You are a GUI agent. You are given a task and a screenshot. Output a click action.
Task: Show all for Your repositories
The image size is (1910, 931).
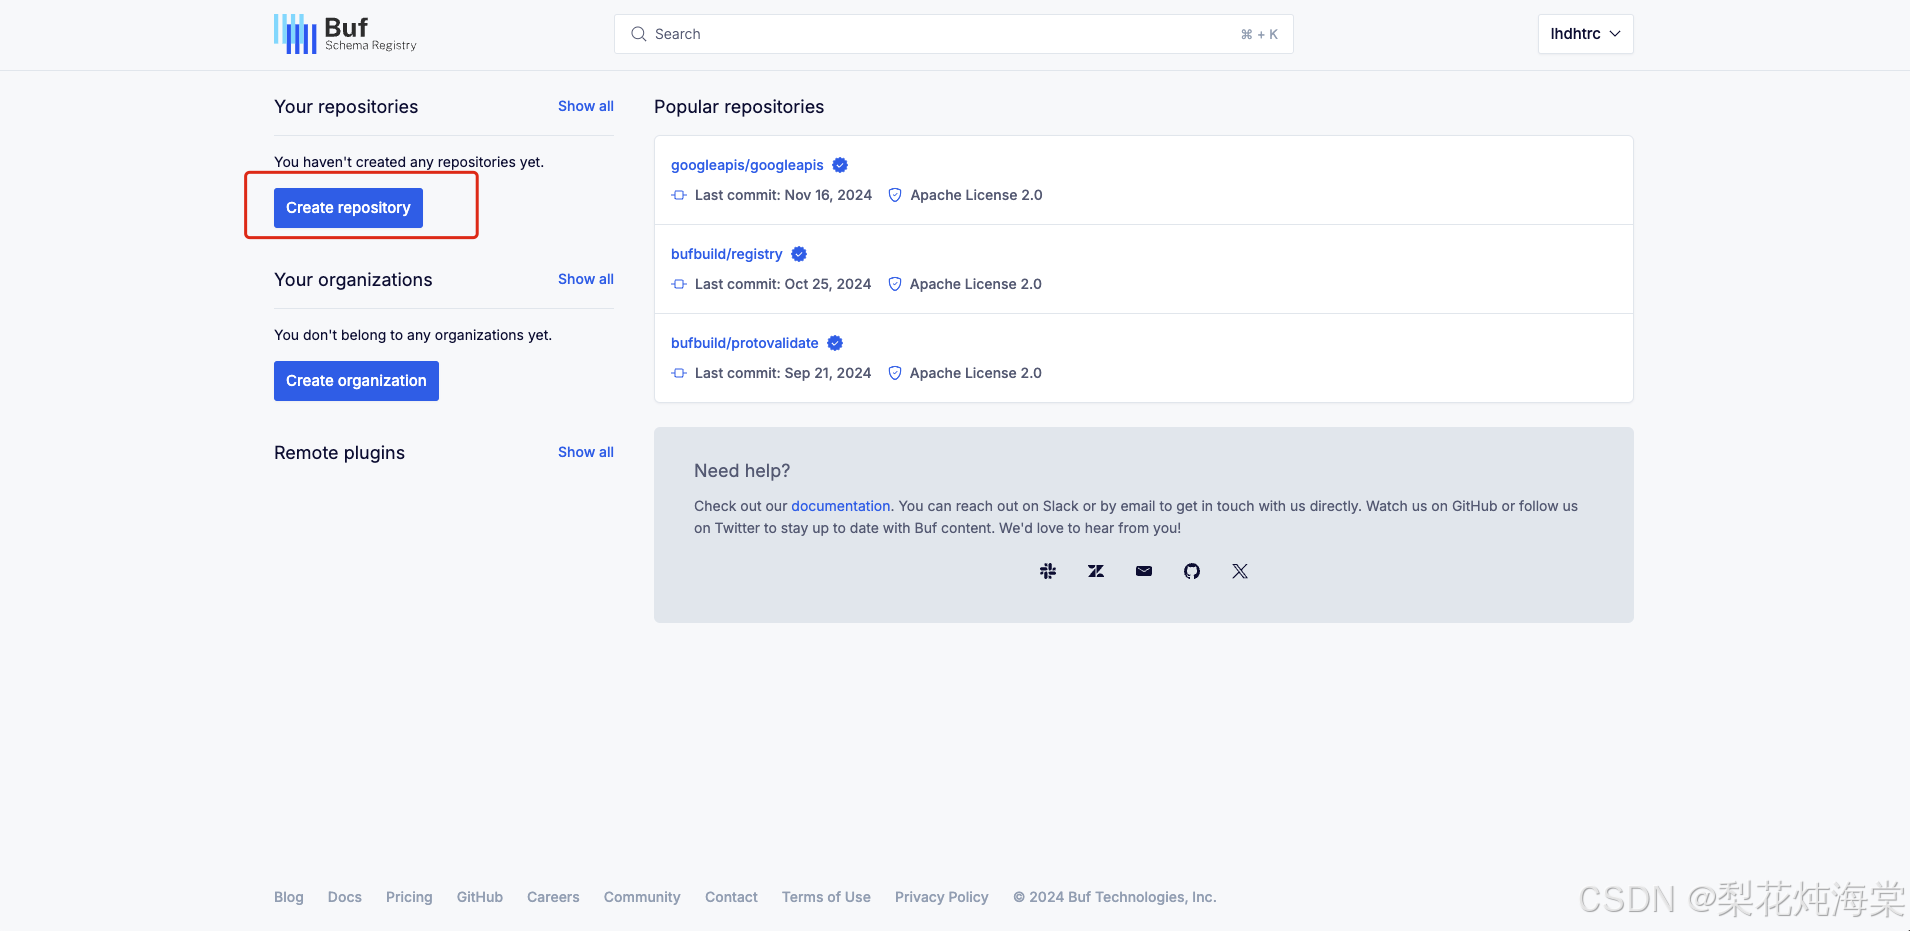pos(586,106)
